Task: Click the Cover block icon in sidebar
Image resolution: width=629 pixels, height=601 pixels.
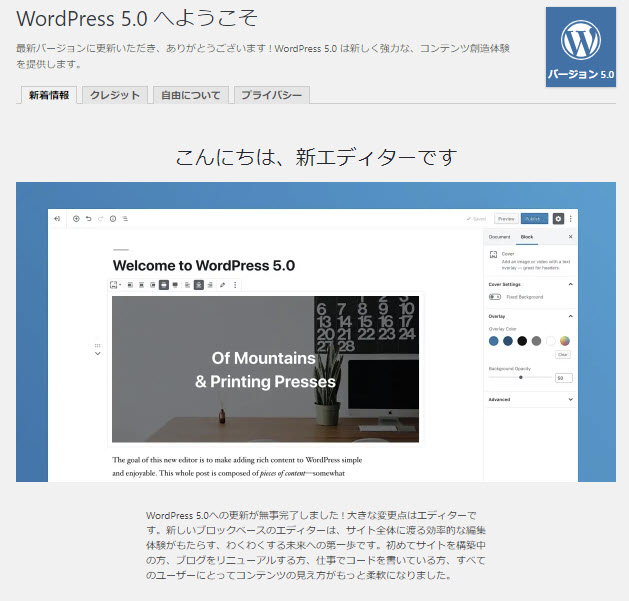Action: coord(493,254)
